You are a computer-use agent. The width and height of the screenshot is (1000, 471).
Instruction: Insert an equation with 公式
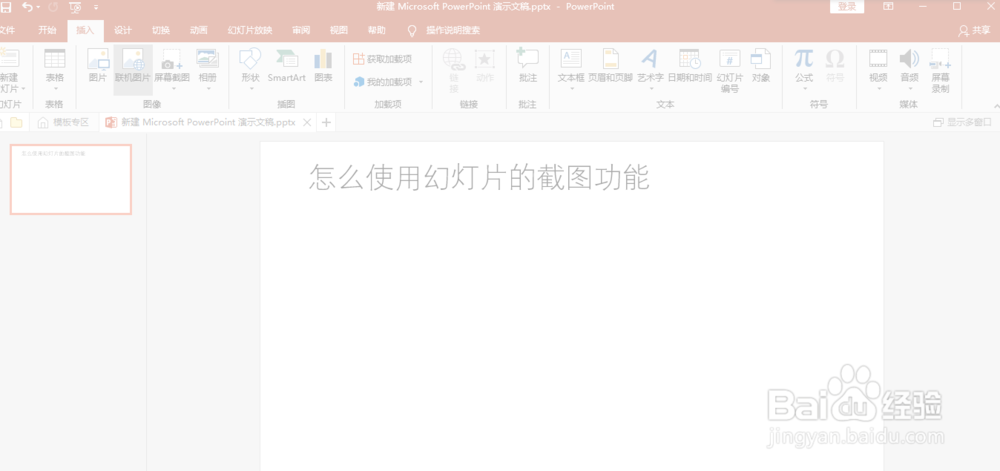pyautogui.click(x=804, y=66)
